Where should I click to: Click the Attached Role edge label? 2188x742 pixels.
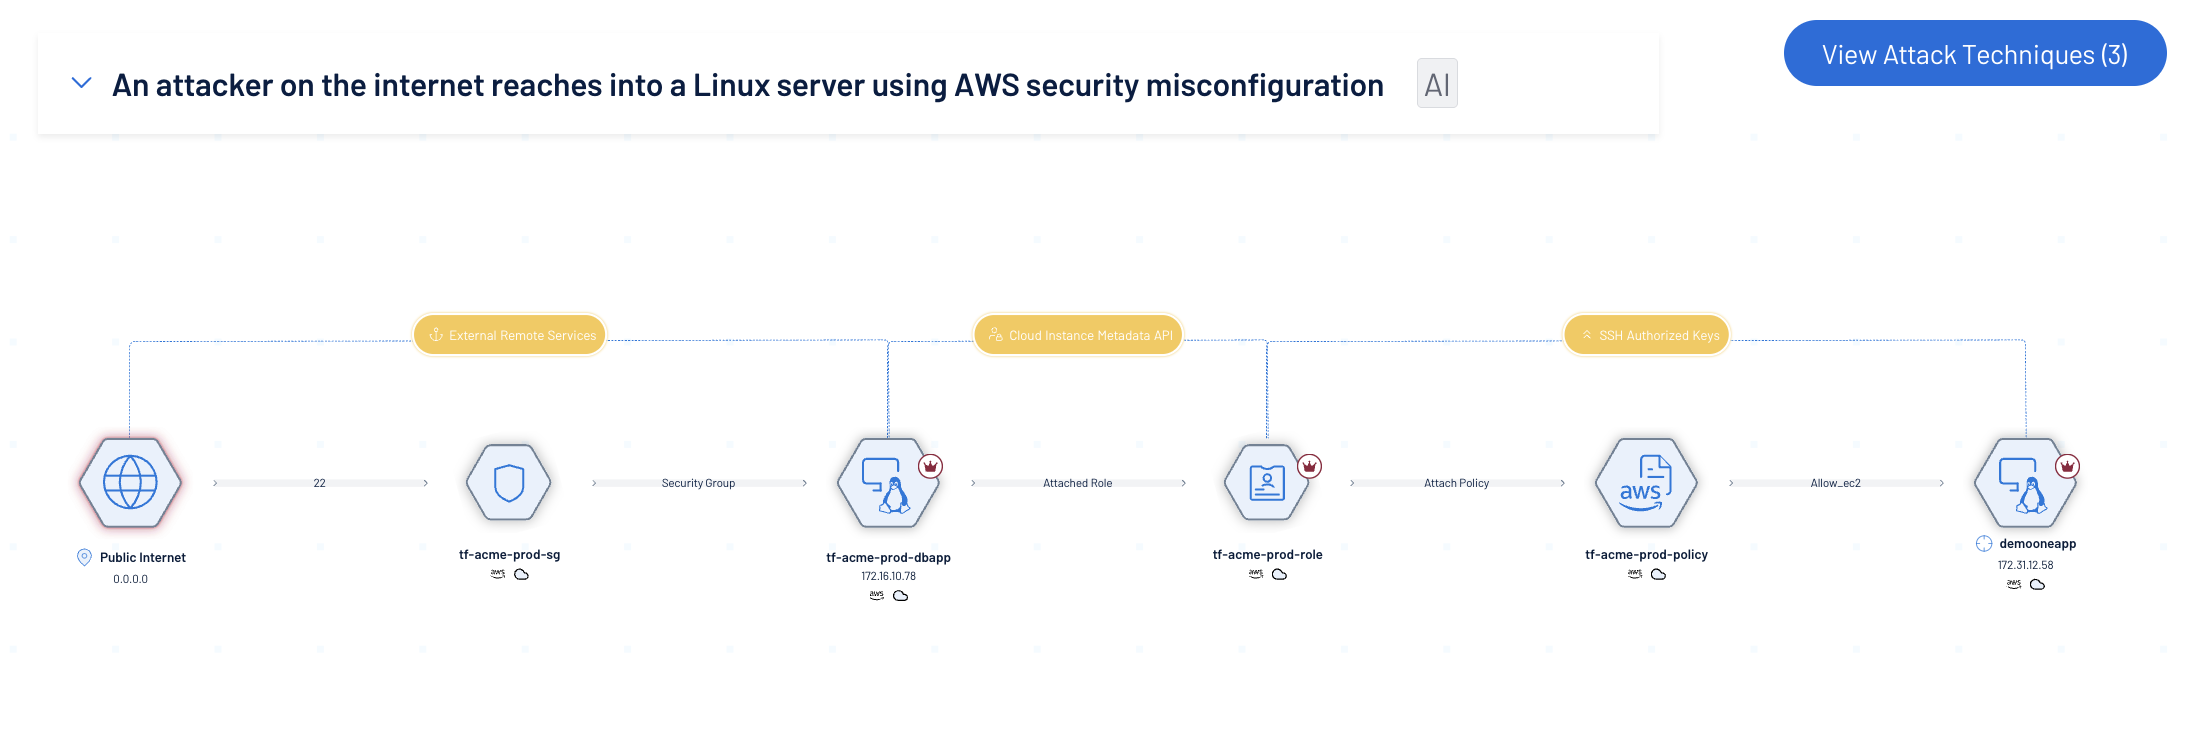coord(1077,483)
